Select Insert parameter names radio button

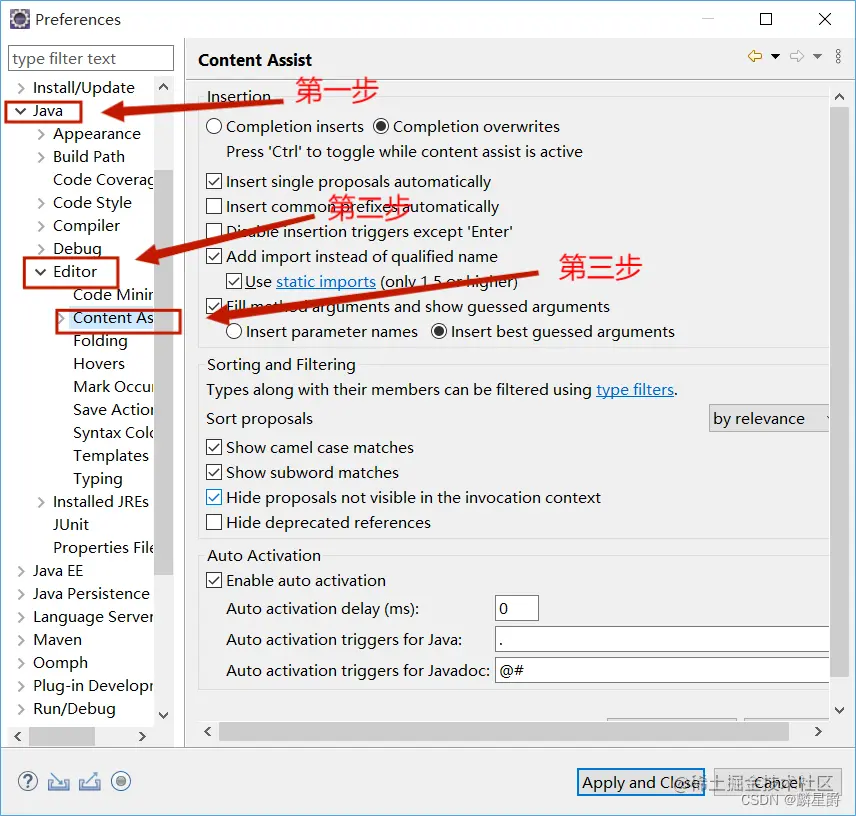[234, 331]
